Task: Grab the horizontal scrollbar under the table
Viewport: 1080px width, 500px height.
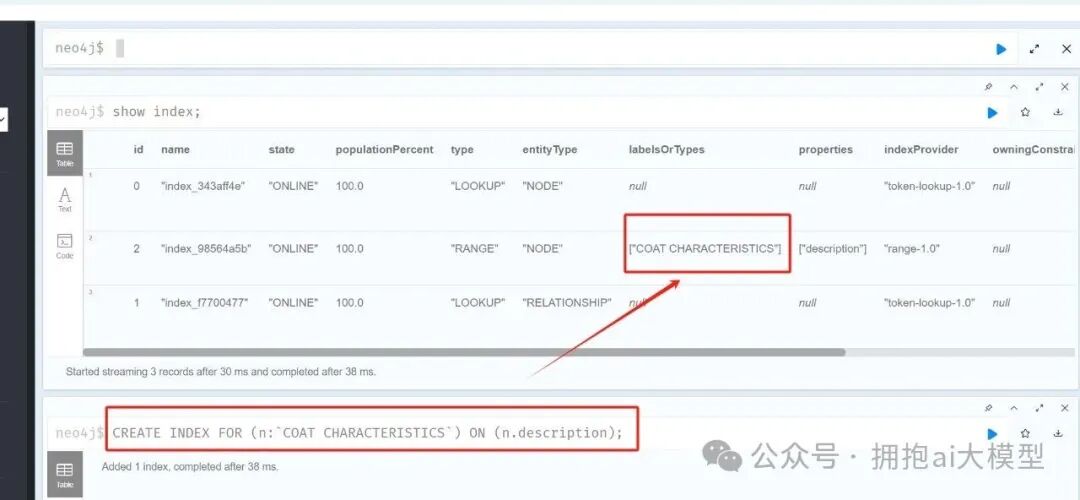Action: (x=464, y=352)
